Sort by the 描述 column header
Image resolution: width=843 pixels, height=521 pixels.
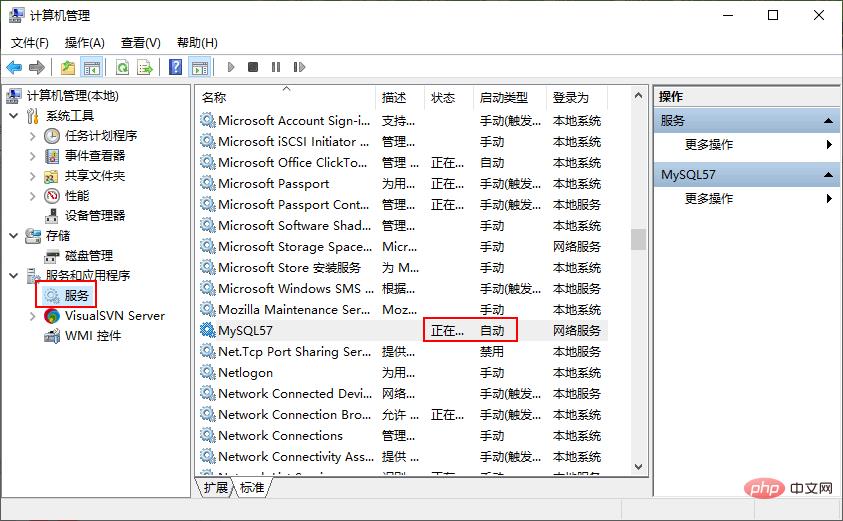pos(399,97)
